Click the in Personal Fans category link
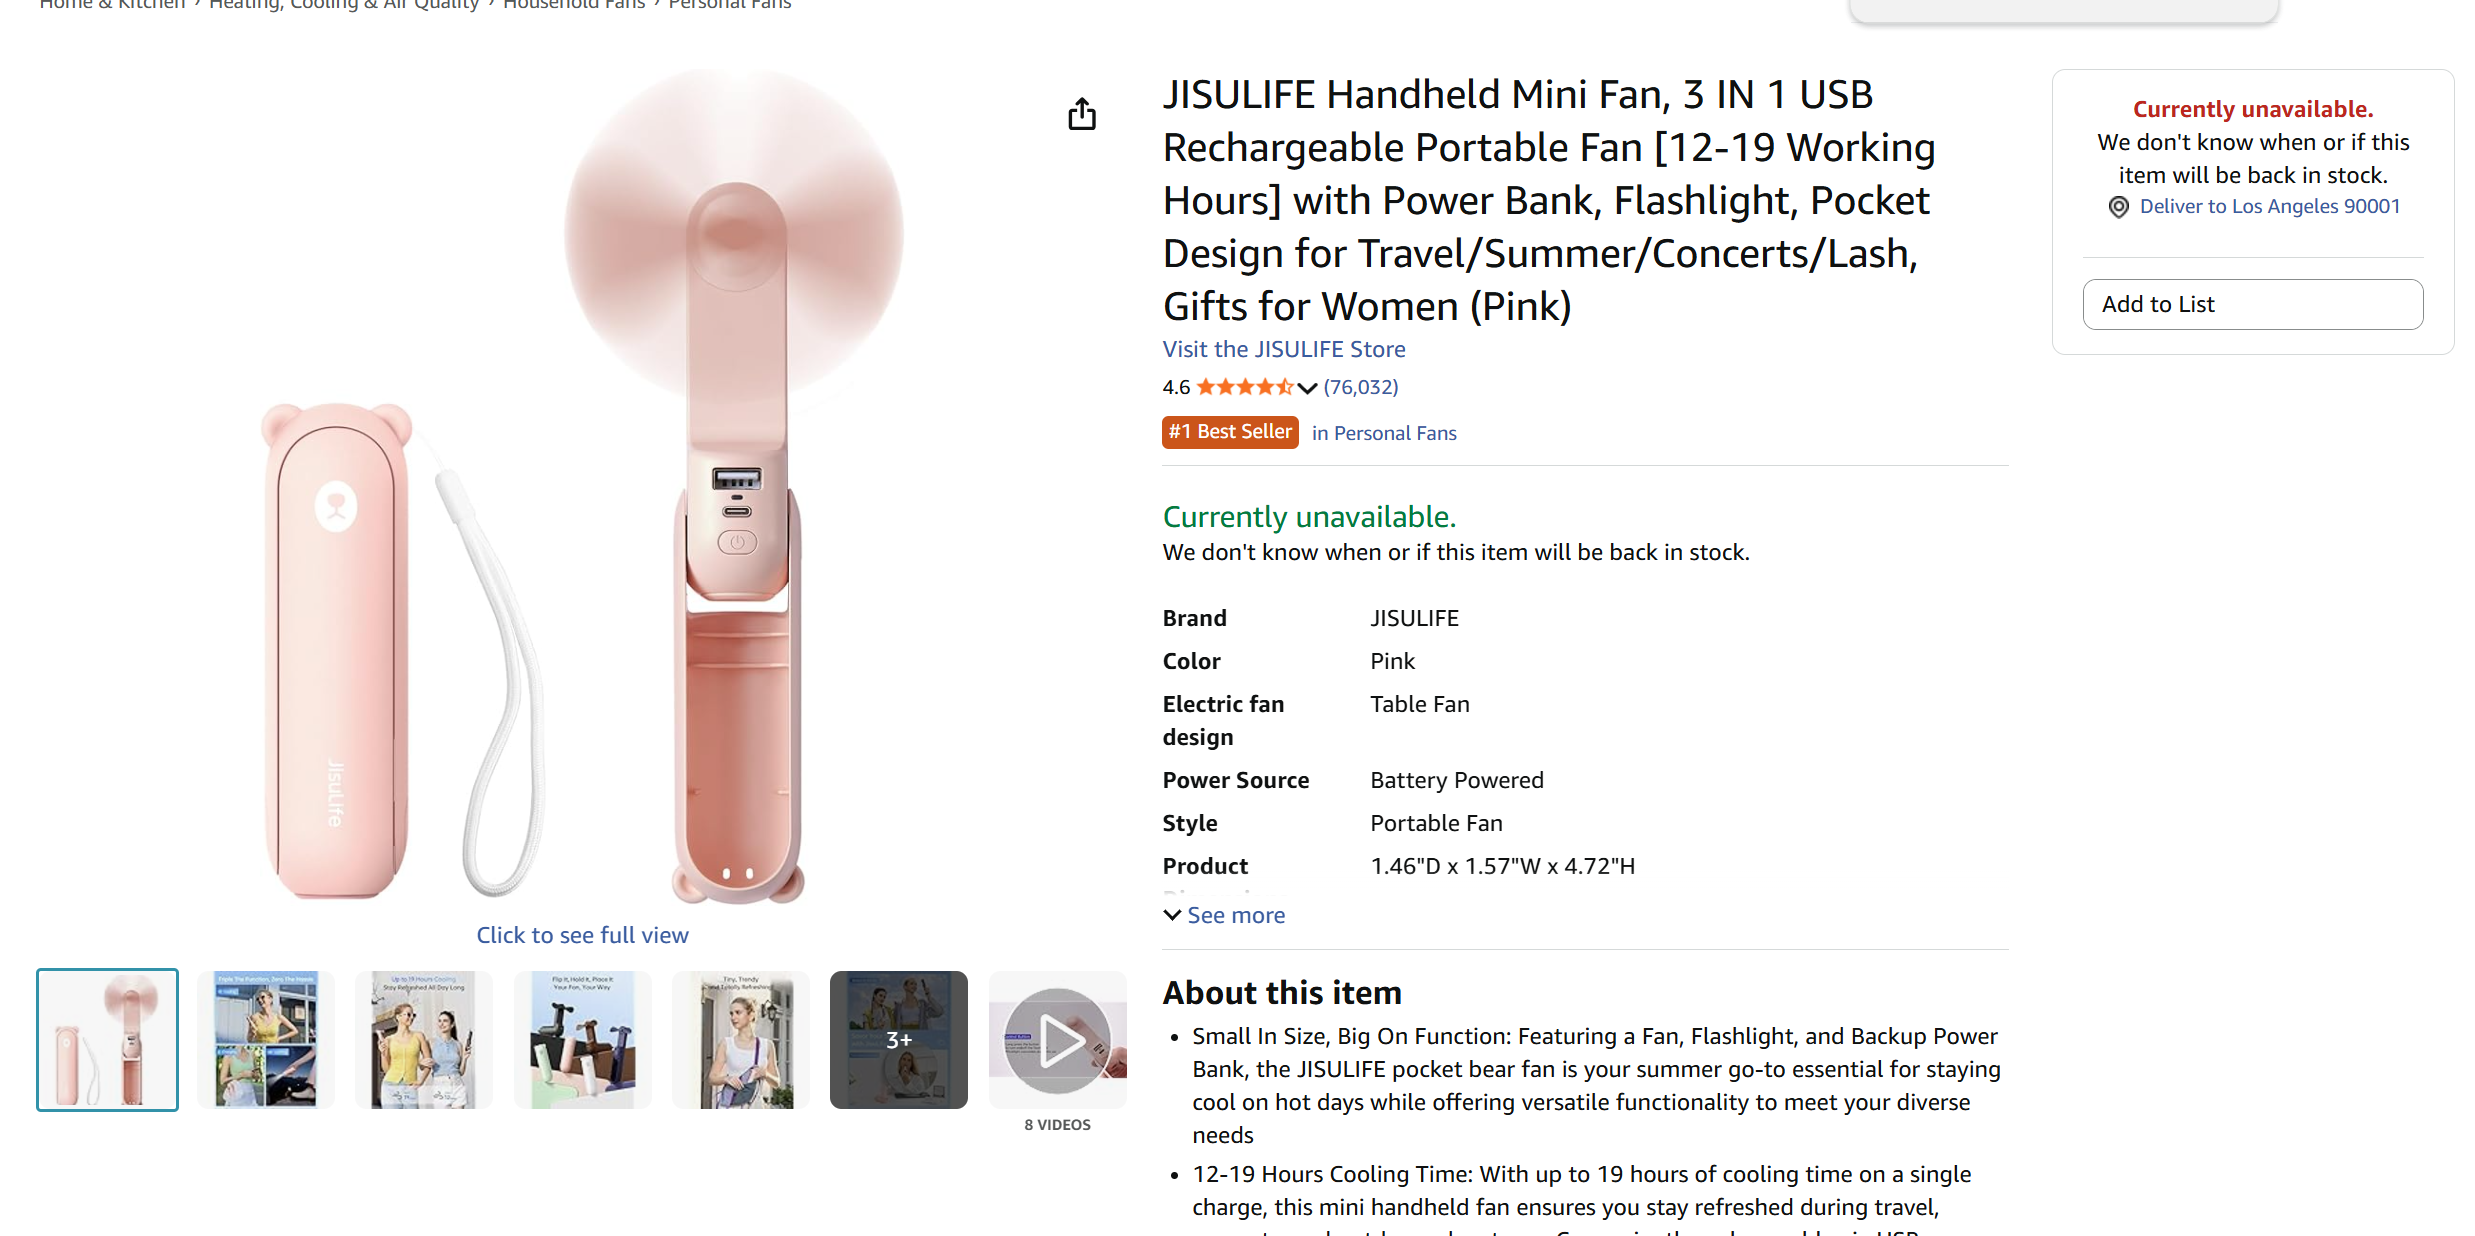The height and width of the screenshot is (1236, 2475). click(1383, 433)
